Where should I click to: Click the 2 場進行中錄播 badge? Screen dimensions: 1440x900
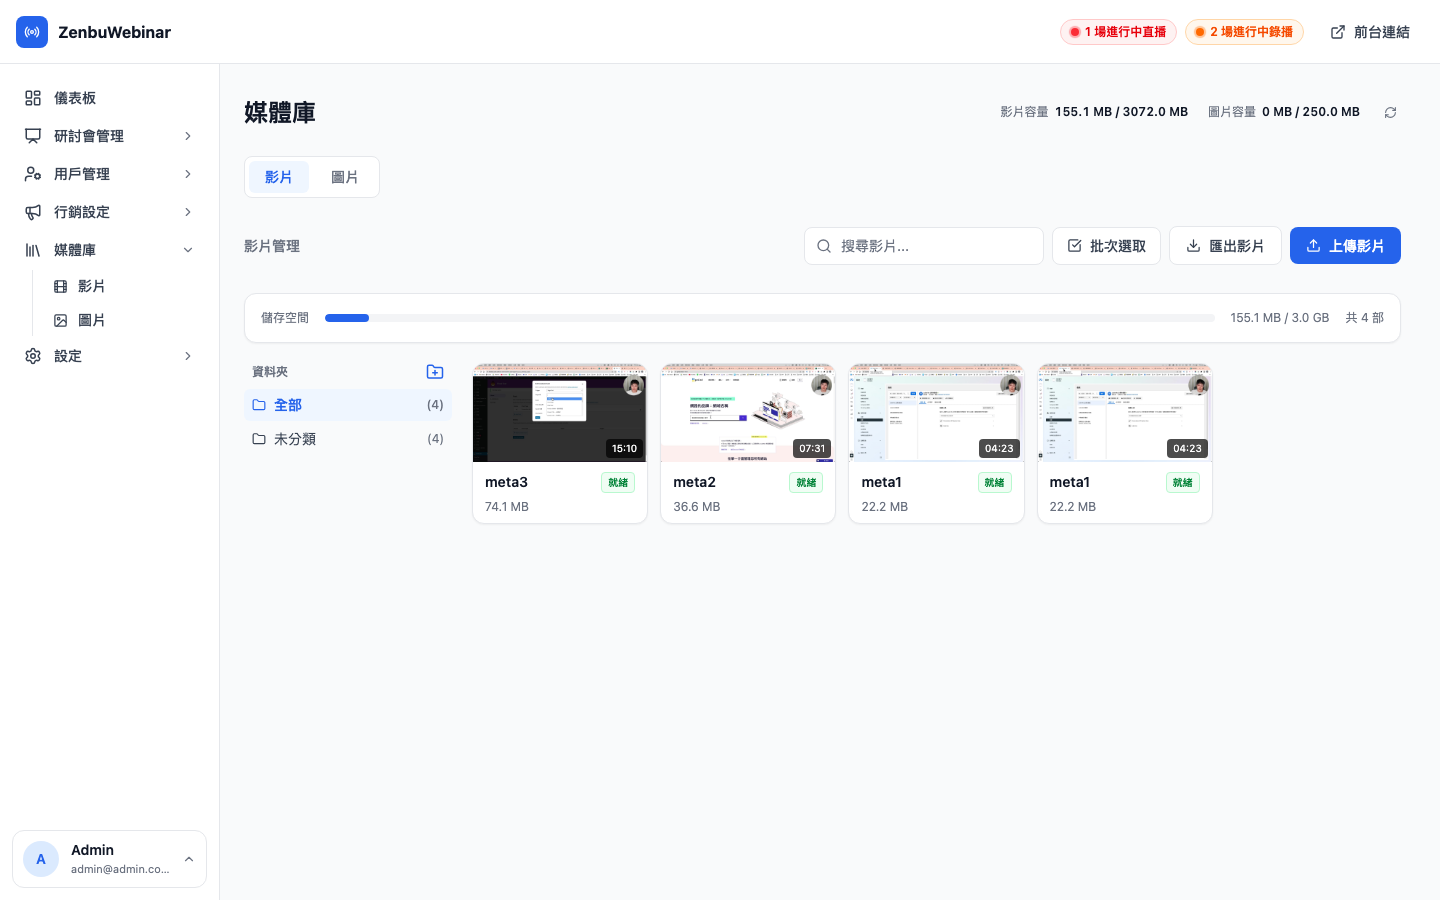[x=1244, y=32]
